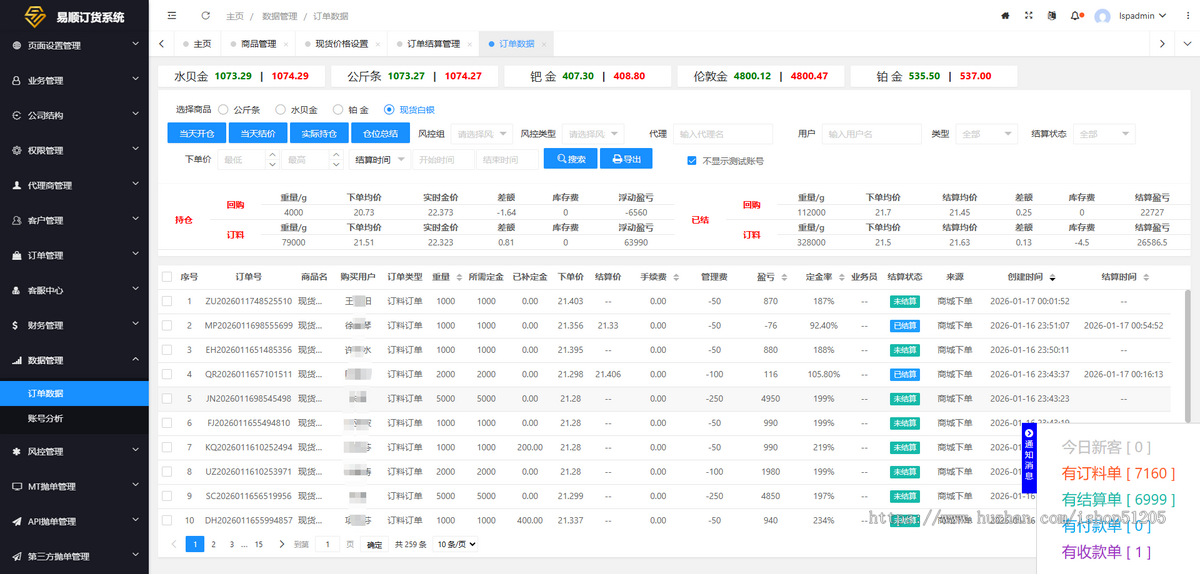The width and height of the screenshot is (1200, 574).
Task: Click the 客户管理 sidebar icon
Action: (x=17, y=220)
